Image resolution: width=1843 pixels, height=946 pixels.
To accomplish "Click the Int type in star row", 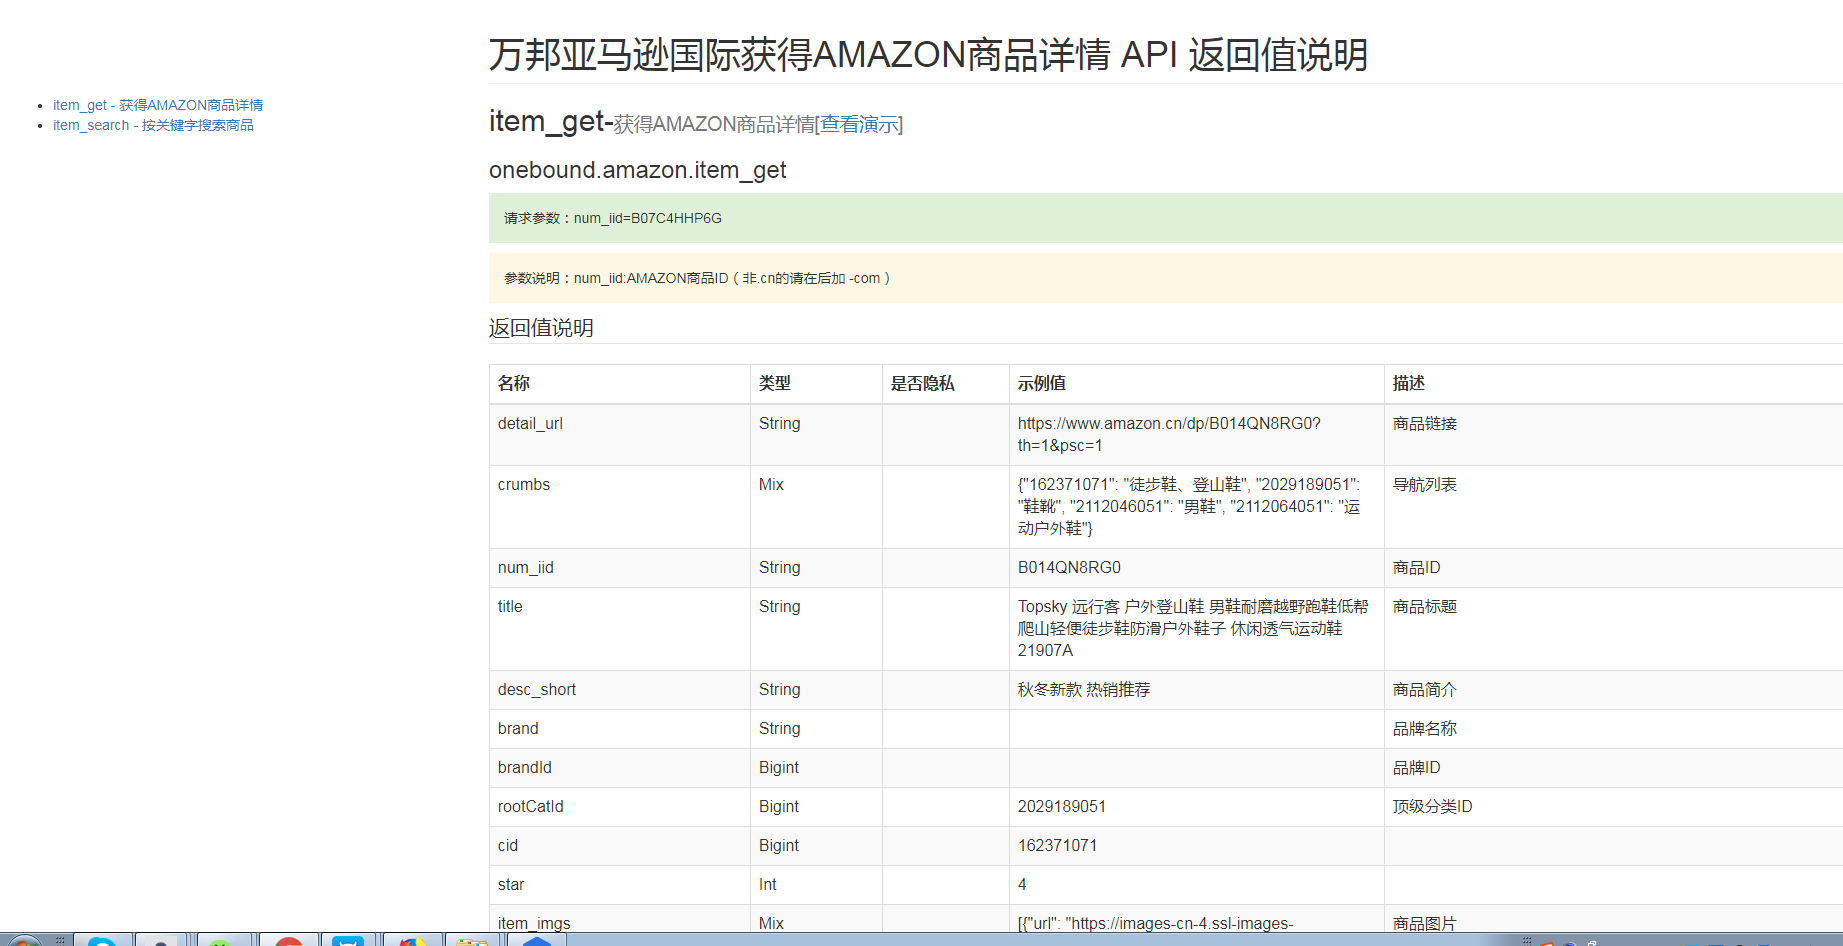I will pyautogui.click(x=767, y=885).
